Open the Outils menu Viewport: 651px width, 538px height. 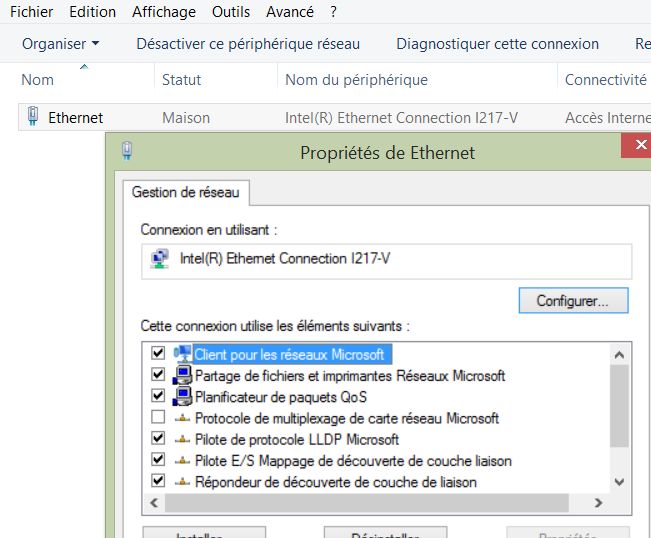pyautogui.click(x=231, y=12)
